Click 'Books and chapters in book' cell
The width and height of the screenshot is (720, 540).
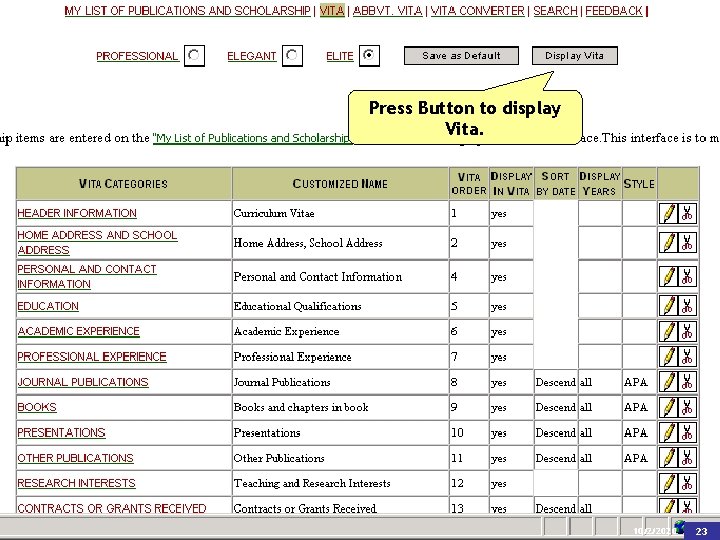click(340, 407)
